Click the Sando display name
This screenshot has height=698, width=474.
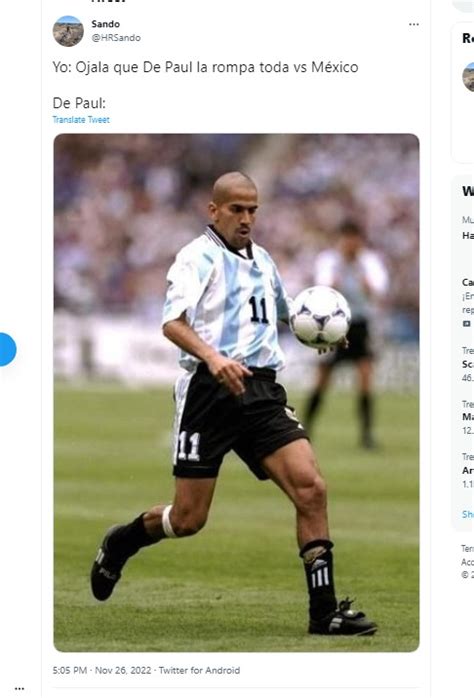[x=105, y=24]
